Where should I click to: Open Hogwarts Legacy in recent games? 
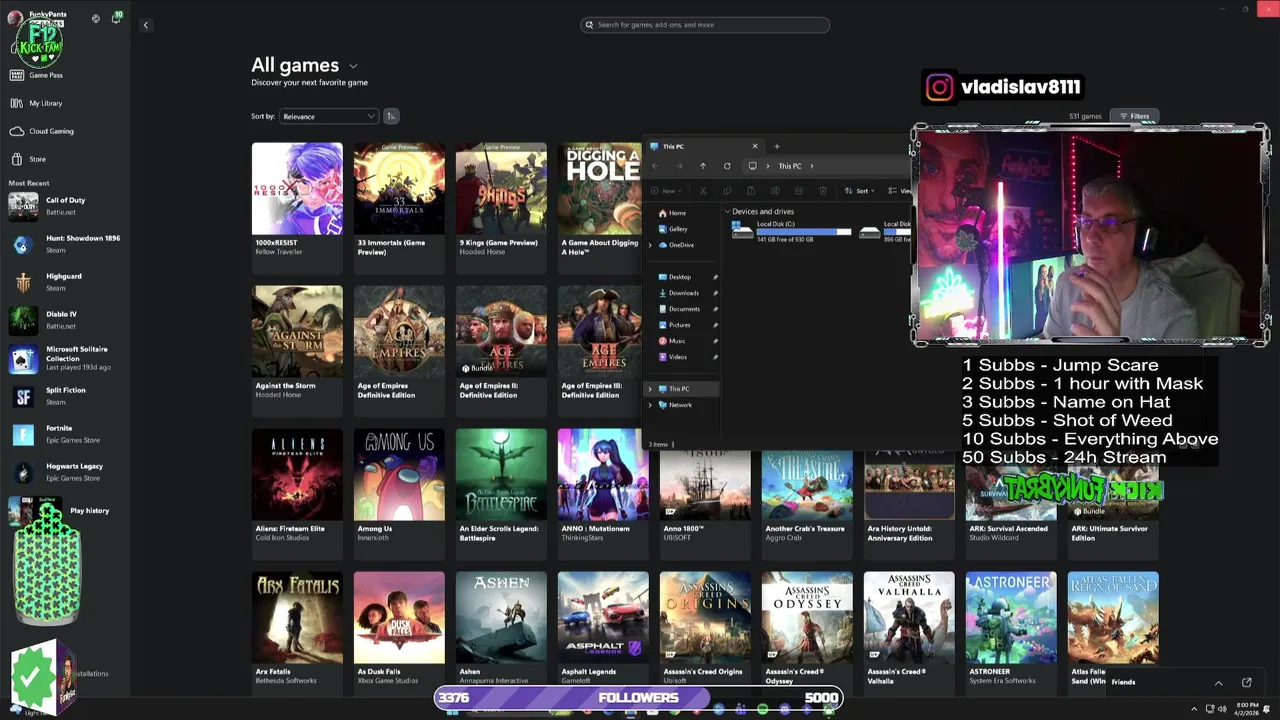click(x=65, y=472)
